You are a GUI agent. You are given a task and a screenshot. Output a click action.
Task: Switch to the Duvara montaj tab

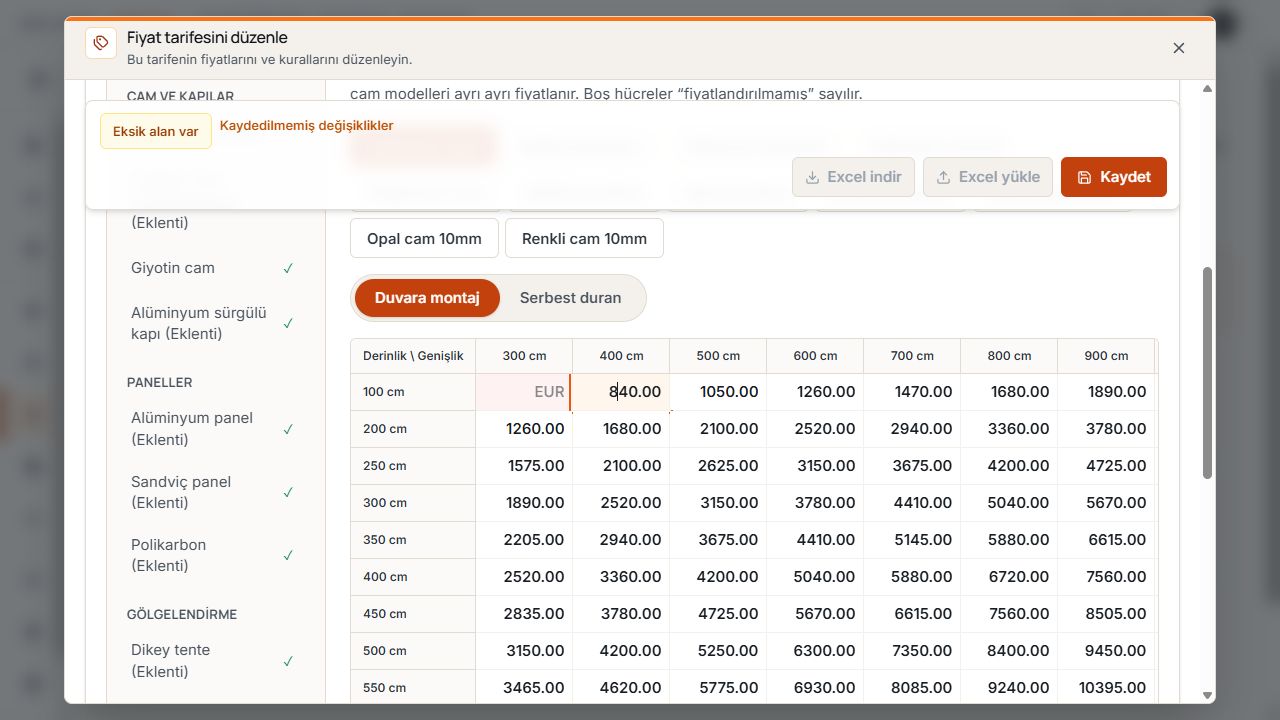click(427, 298)
